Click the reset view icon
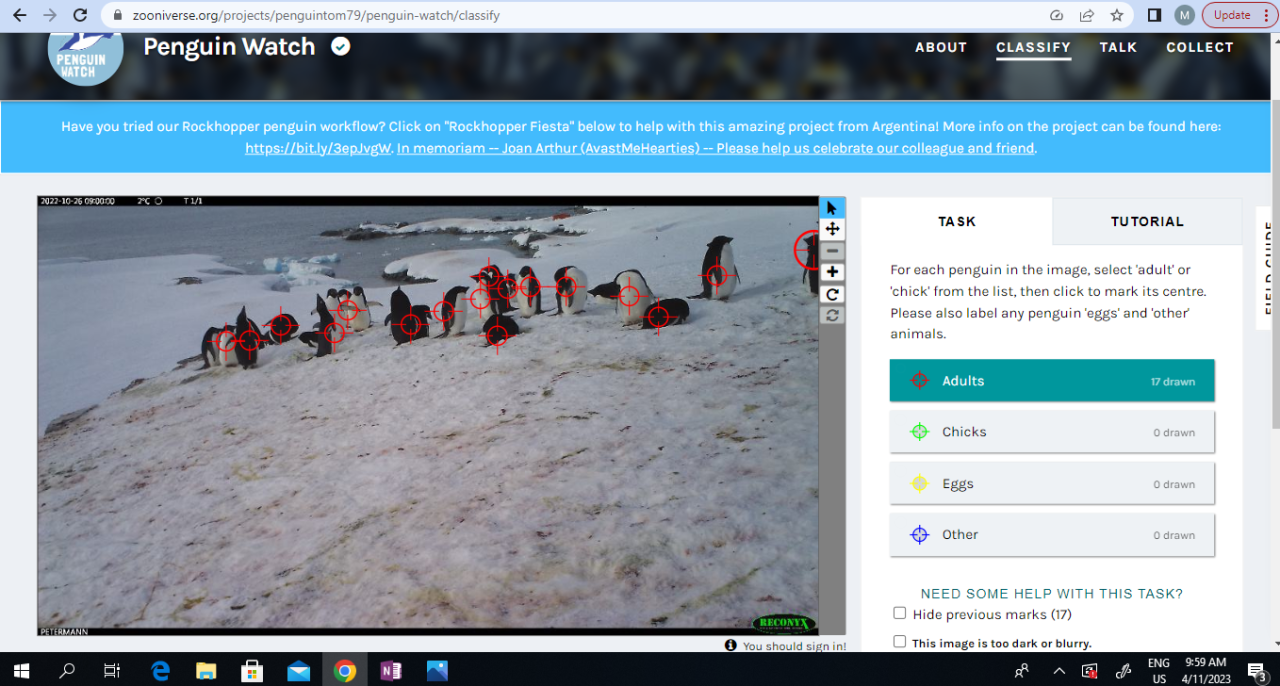Screen dimensions: 1280x686 click(832, 315)
